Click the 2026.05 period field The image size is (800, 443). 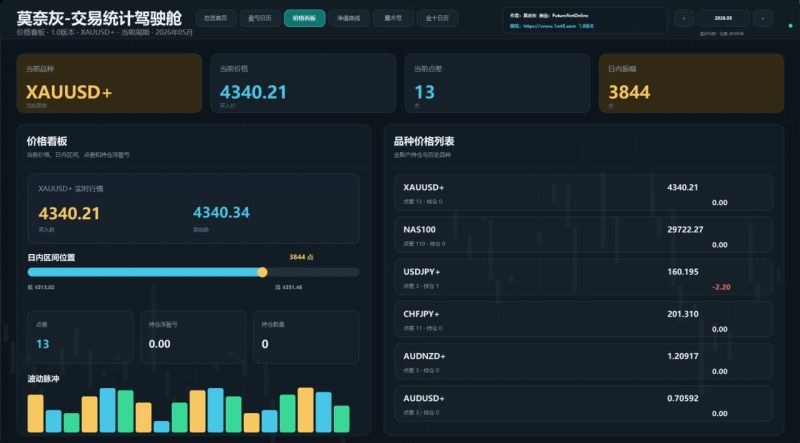pos(723,18)
